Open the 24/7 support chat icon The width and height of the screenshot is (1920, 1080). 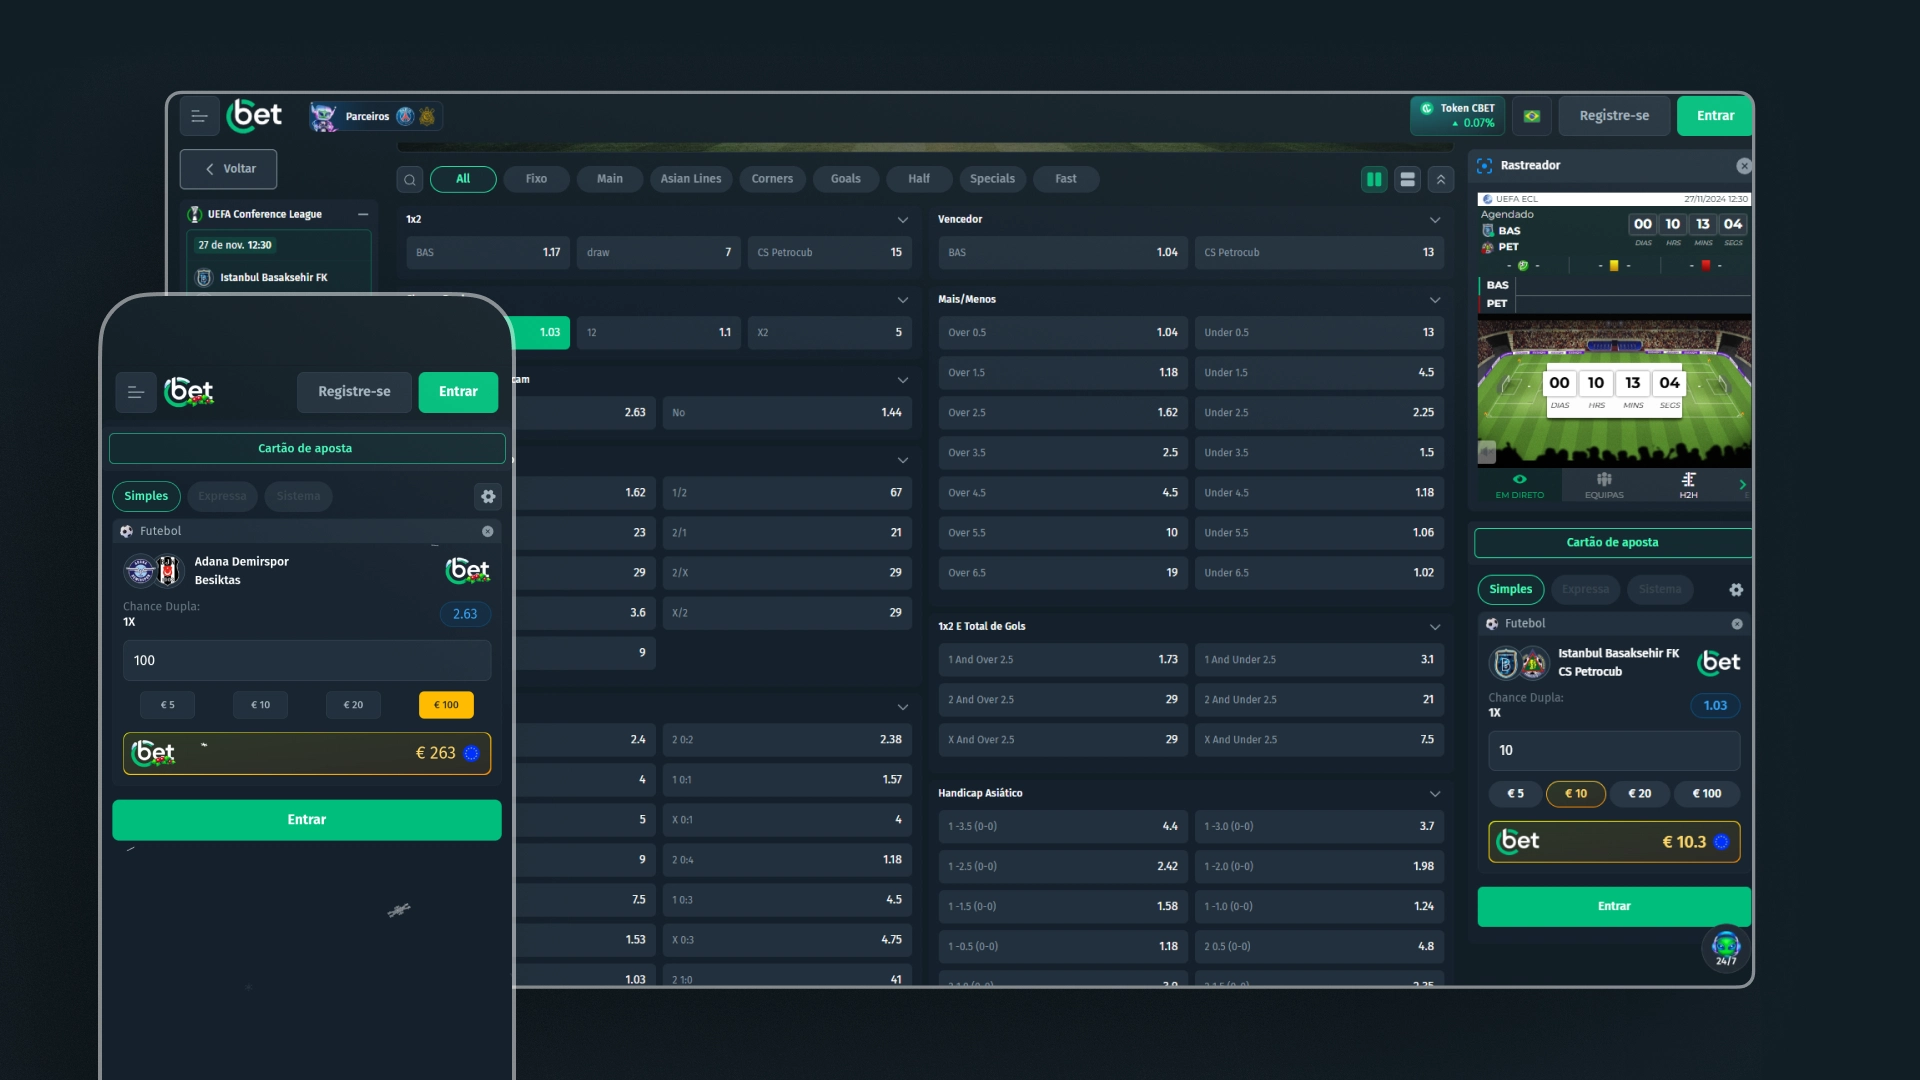[x=1726, y=947]
